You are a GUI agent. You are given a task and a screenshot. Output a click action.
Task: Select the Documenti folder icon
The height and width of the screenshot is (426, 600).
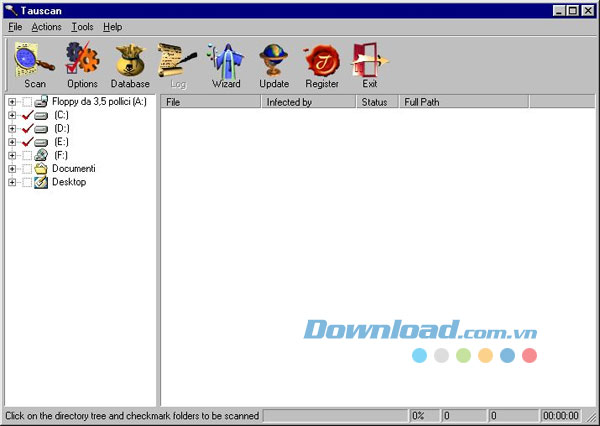(41, 168)
